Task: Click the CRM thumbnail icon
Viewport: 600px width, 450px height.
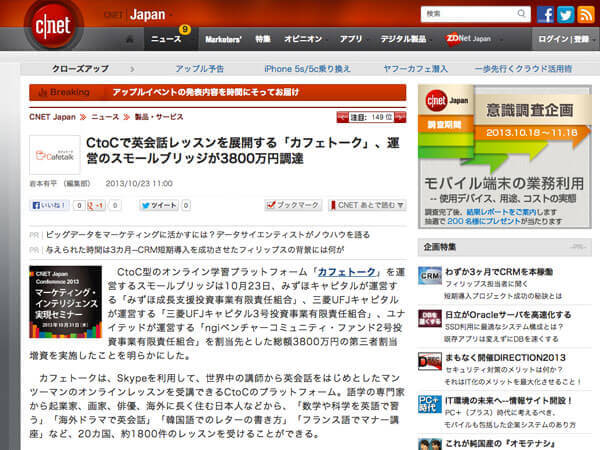Action: [x=430, y=276]
